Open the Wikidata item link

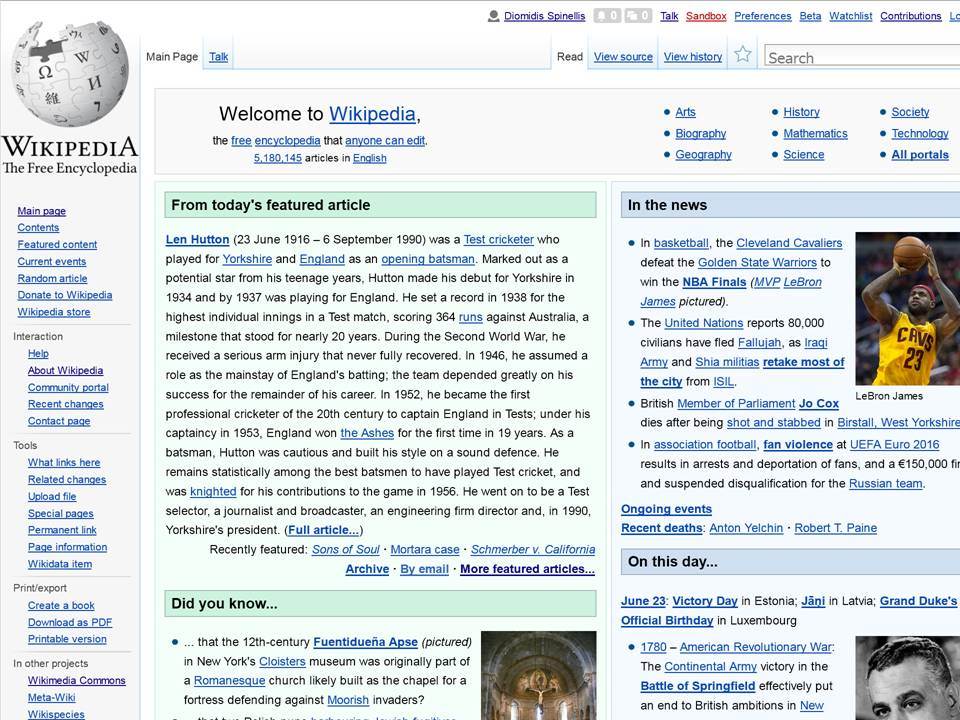coord(59,564)
